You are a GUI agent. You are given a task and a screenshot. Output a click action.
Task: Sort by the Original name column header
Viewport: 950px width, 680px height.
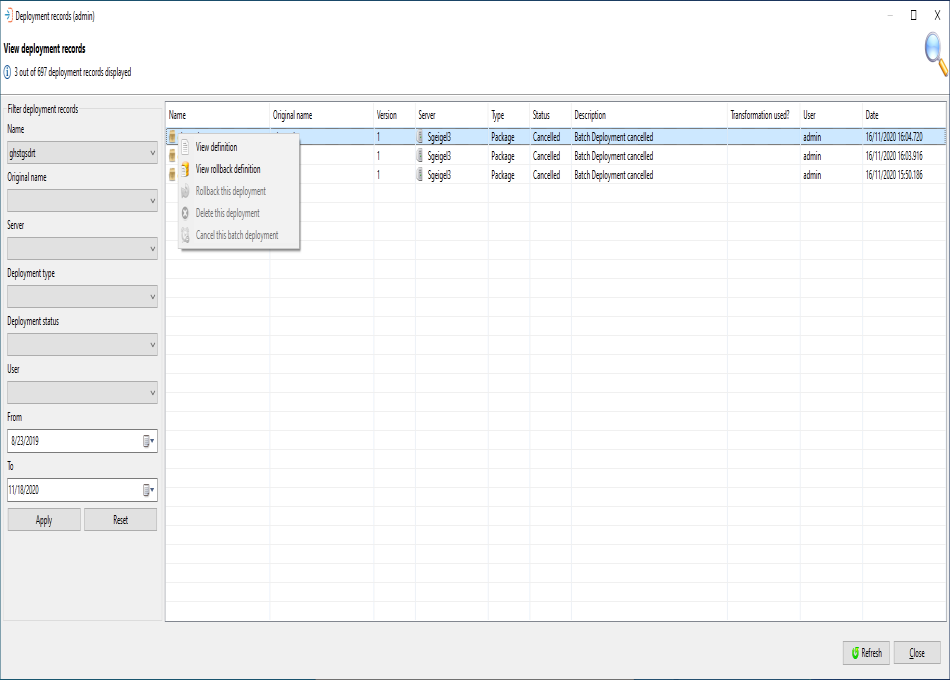[x=321, y=115]
